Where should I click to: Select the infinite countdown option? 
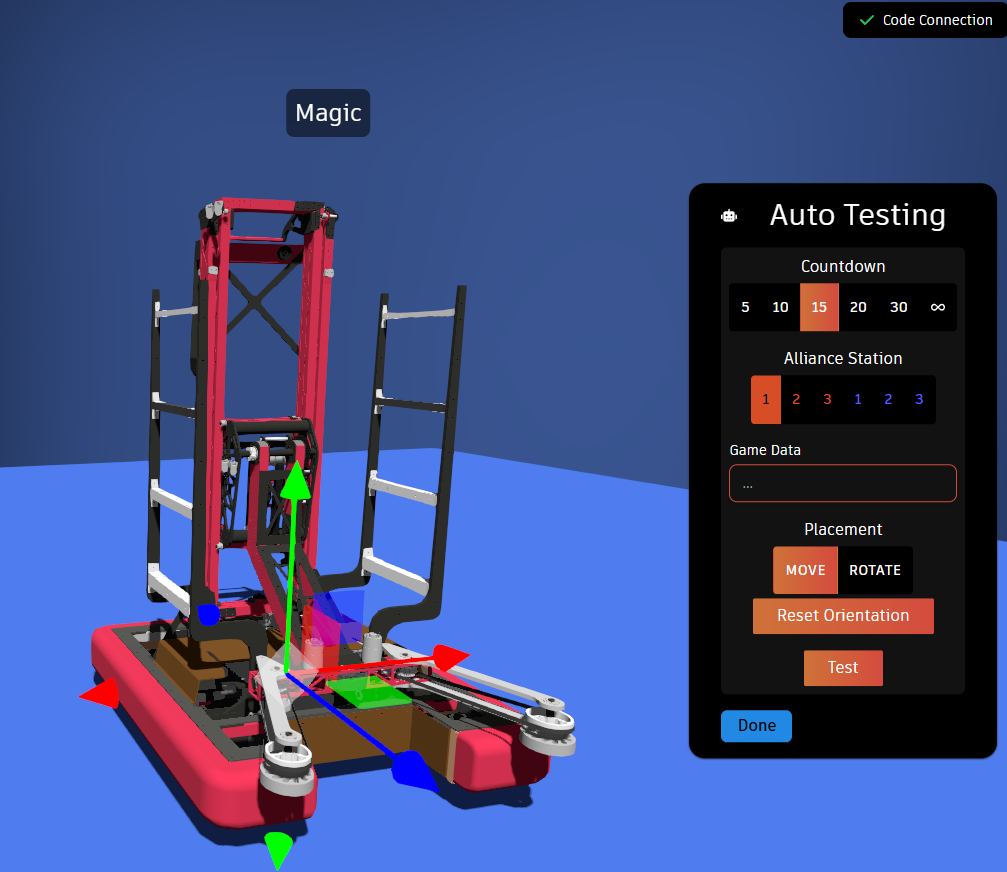coord(937,307)
